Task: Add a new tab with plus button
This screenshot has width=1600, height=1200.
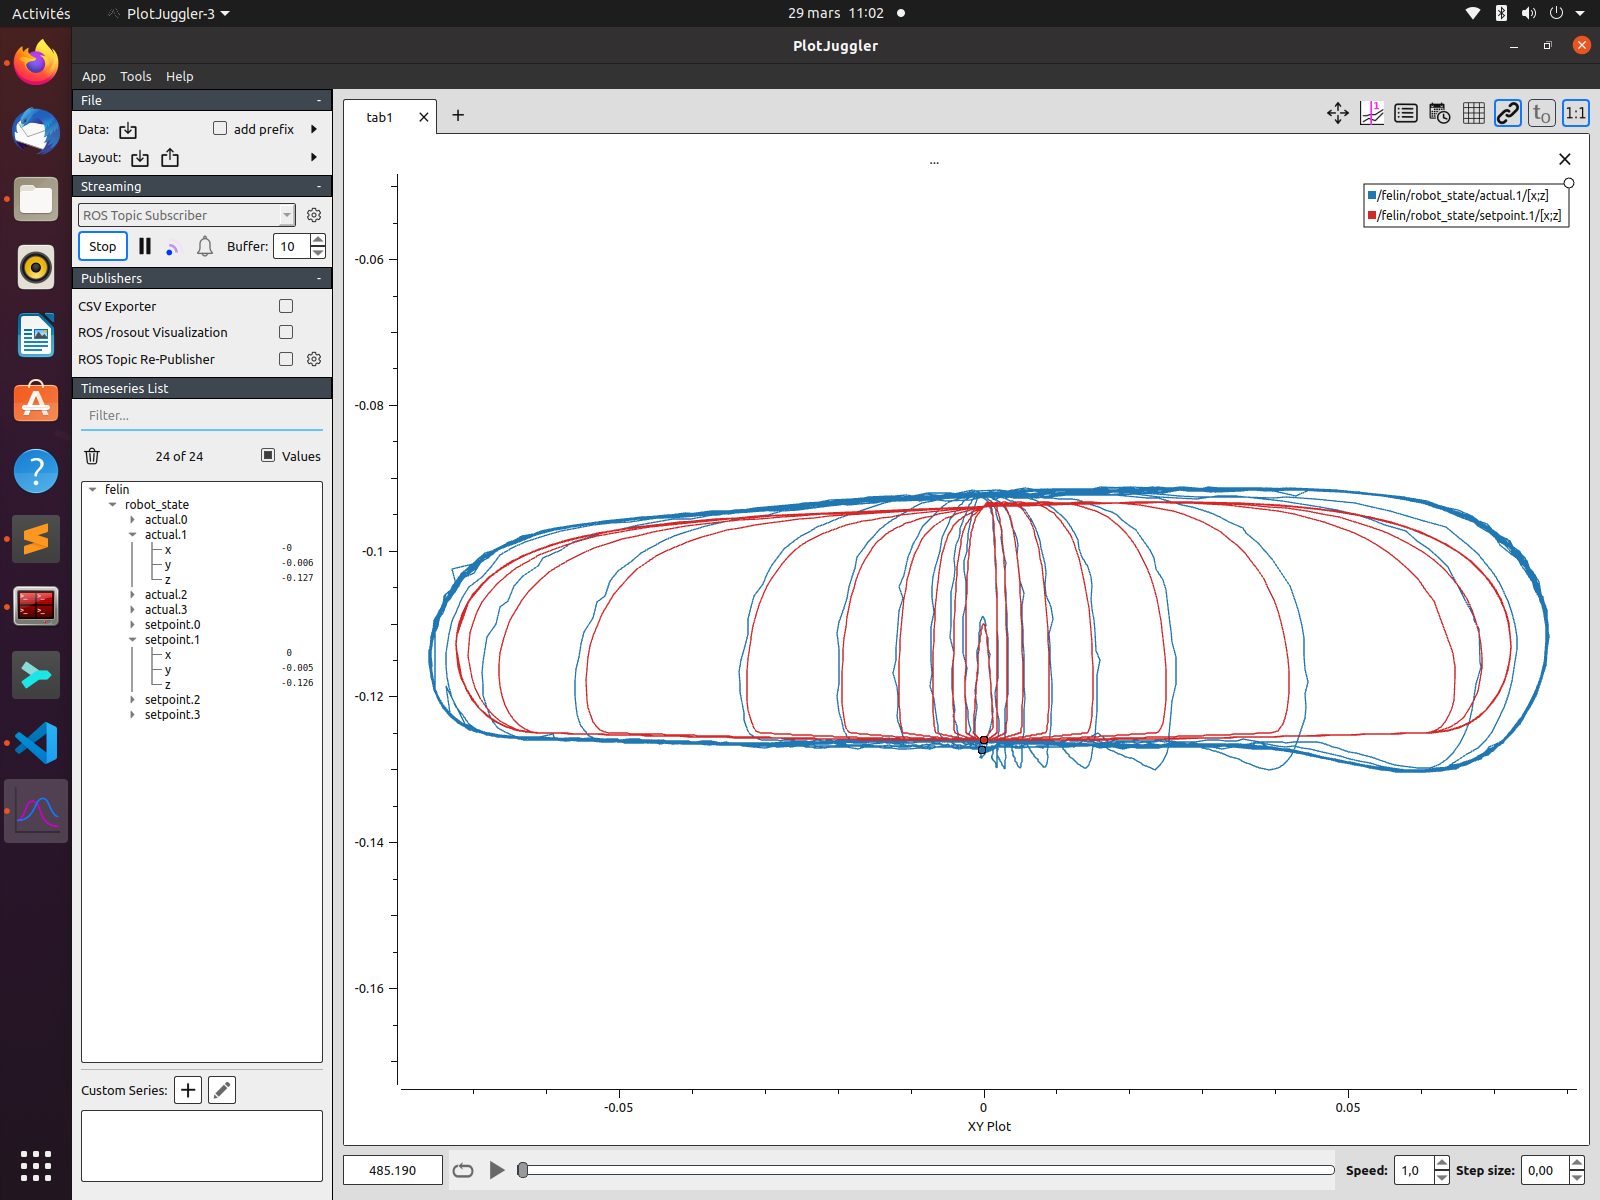Action: pos(458,115)
